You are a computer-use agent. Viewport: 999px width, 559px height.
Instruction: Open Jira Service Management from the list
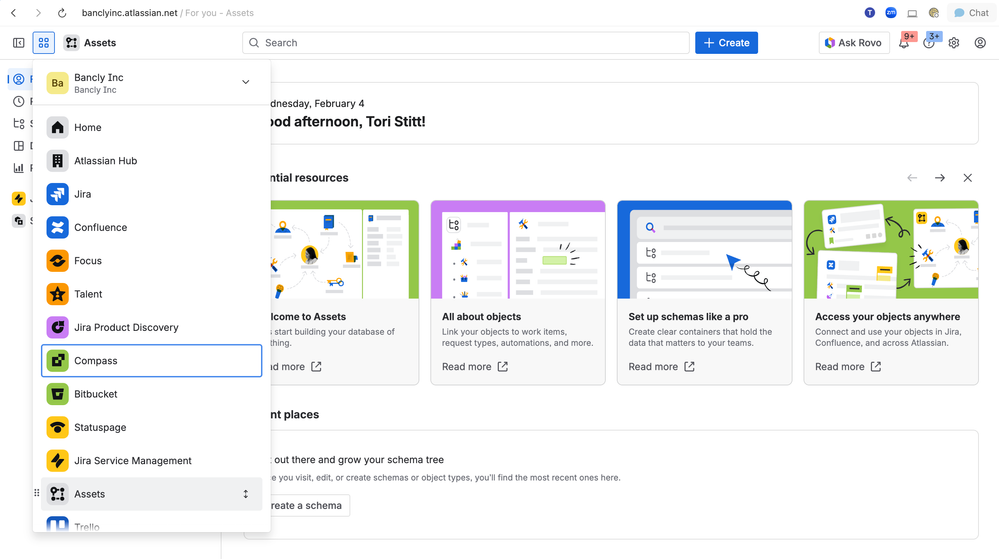152,460
